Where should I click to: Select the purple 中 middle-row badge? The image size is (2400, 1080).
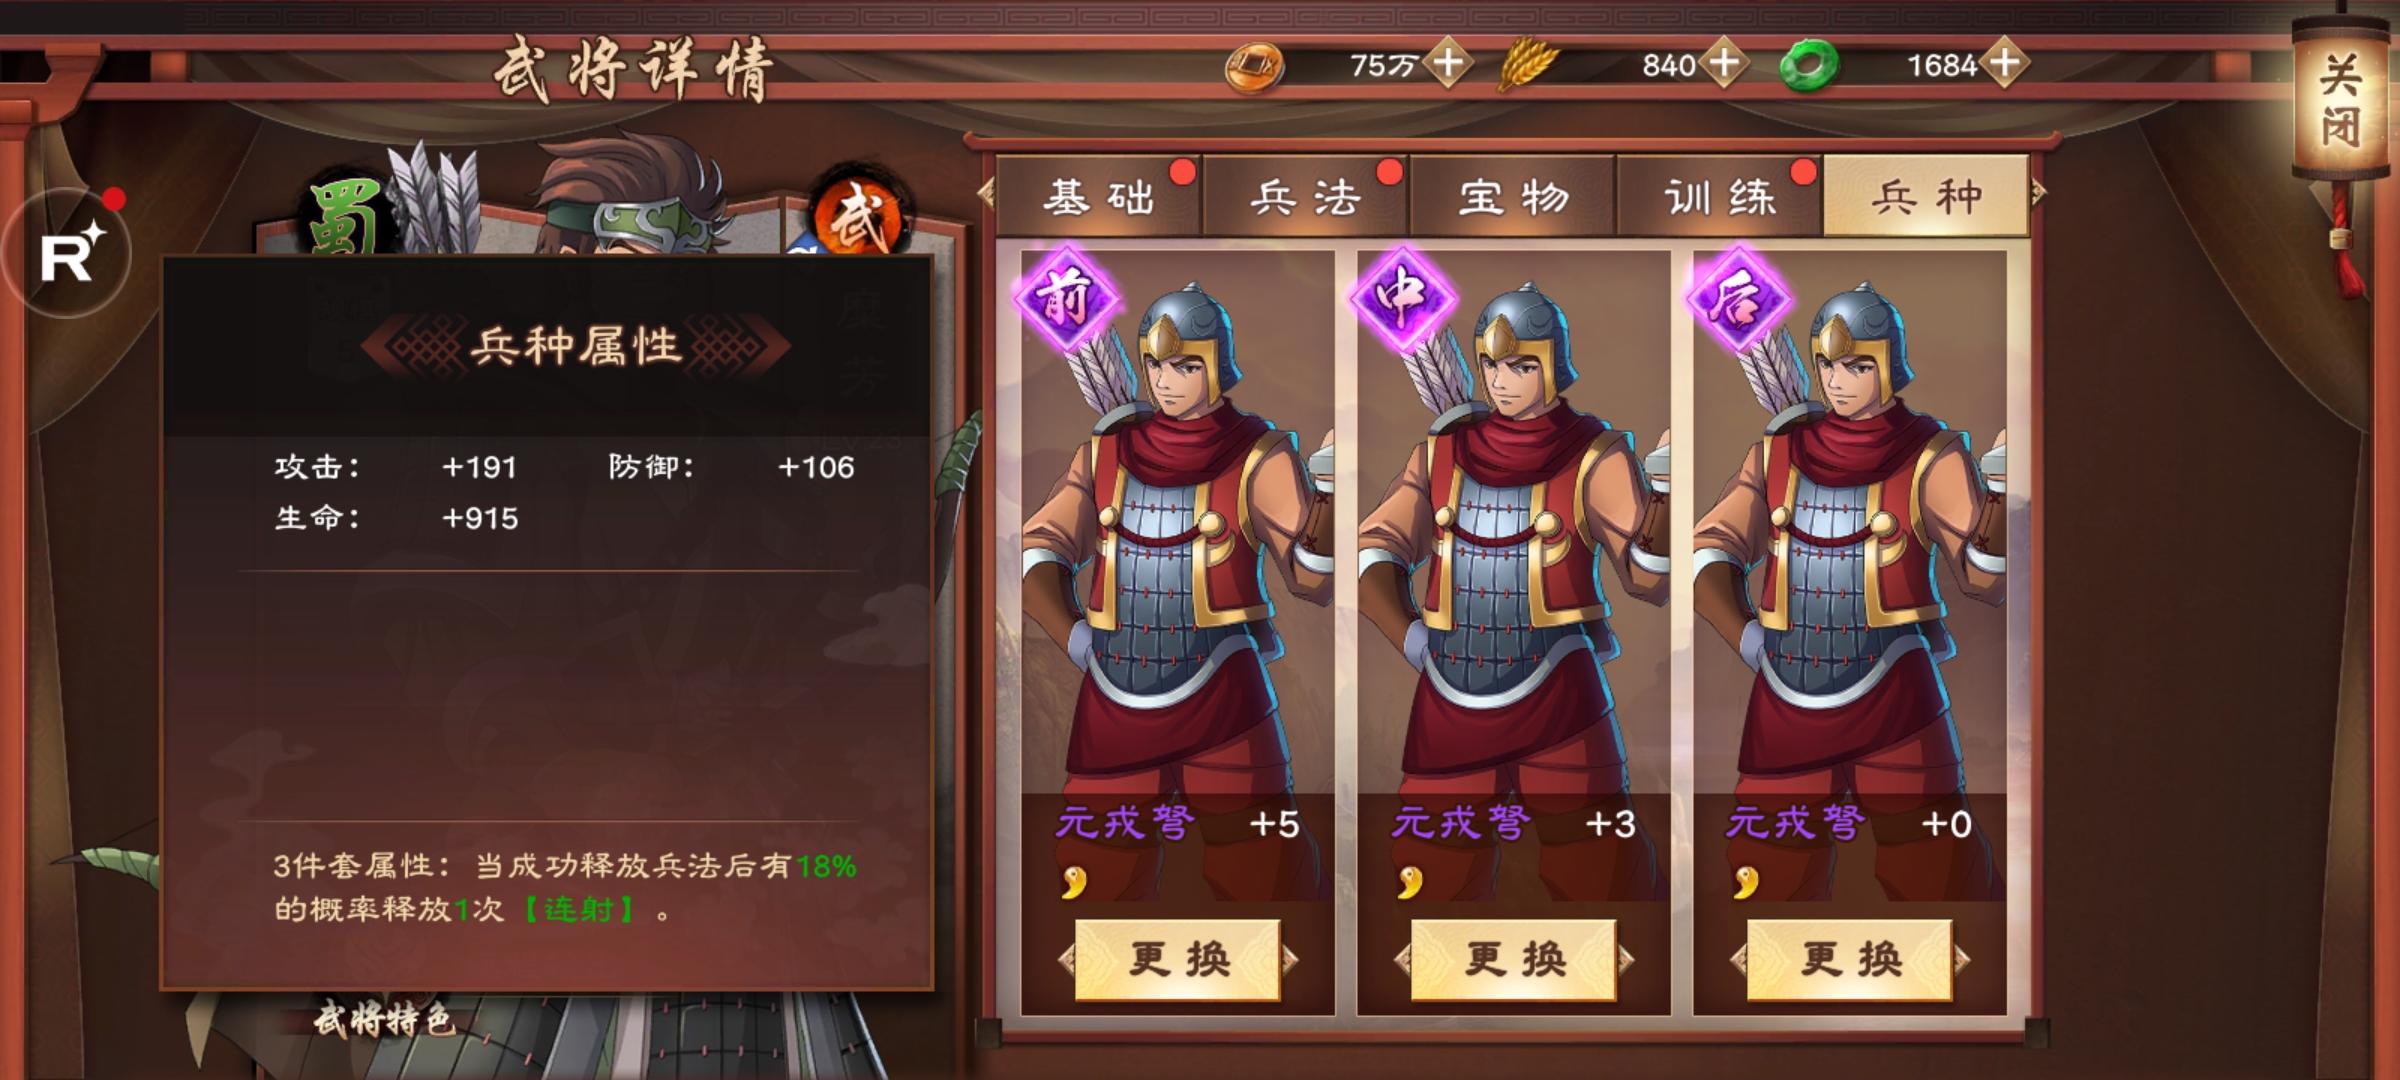point(1402,298)
